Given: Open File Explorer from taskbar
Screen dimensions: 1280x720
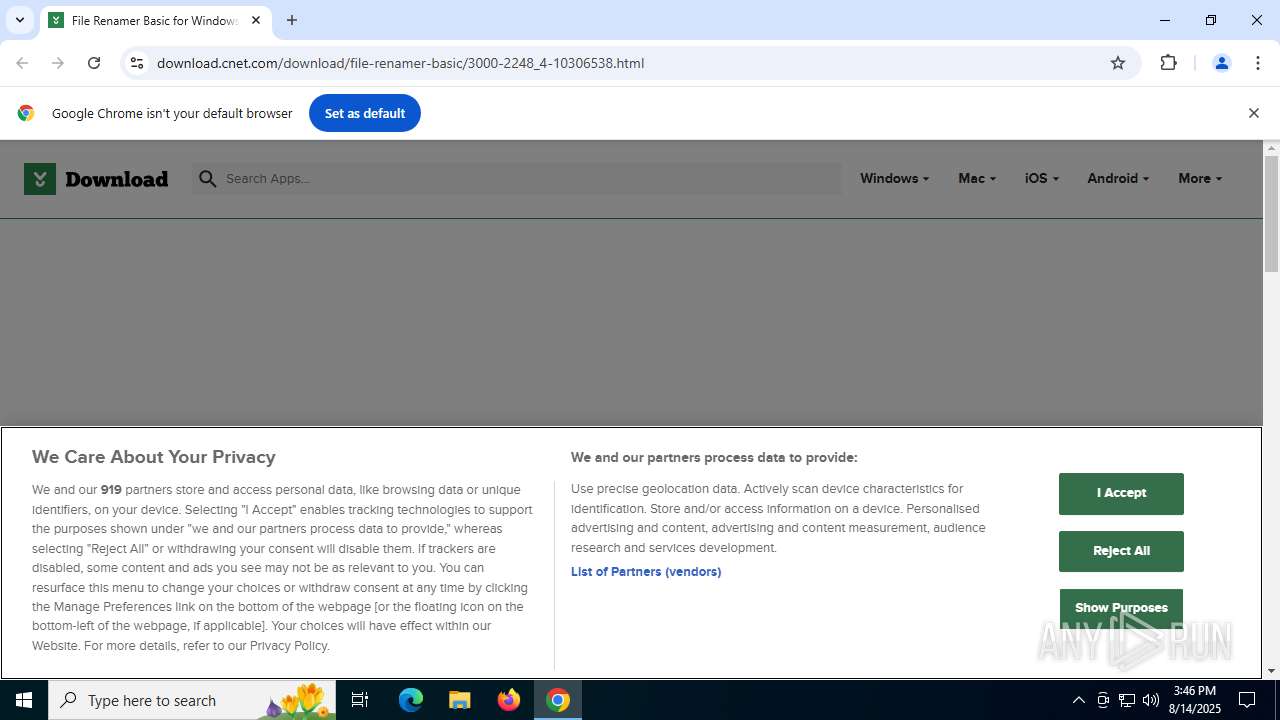Looking at the screenshot, I should (460, 700).
